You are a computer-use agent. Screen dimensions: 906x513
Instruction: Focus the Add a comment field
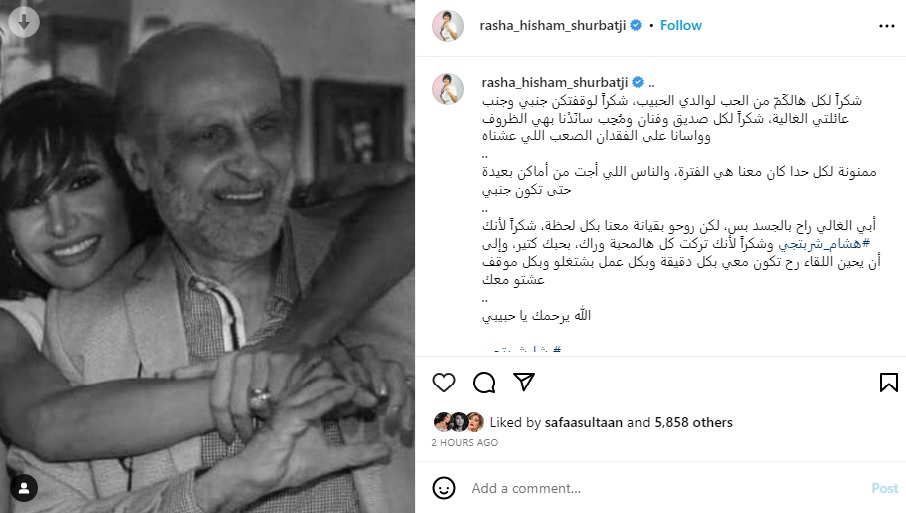(x=664, y=488)
